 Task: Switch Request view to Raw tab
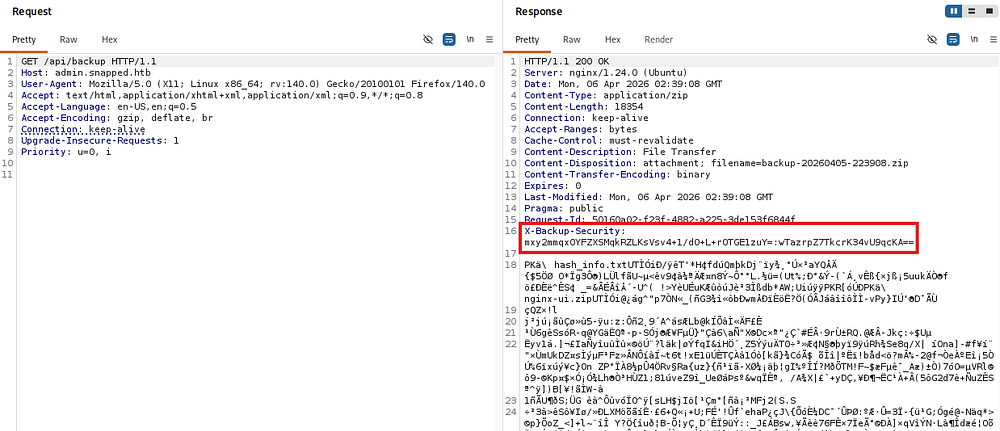click(x=68, y=40)
